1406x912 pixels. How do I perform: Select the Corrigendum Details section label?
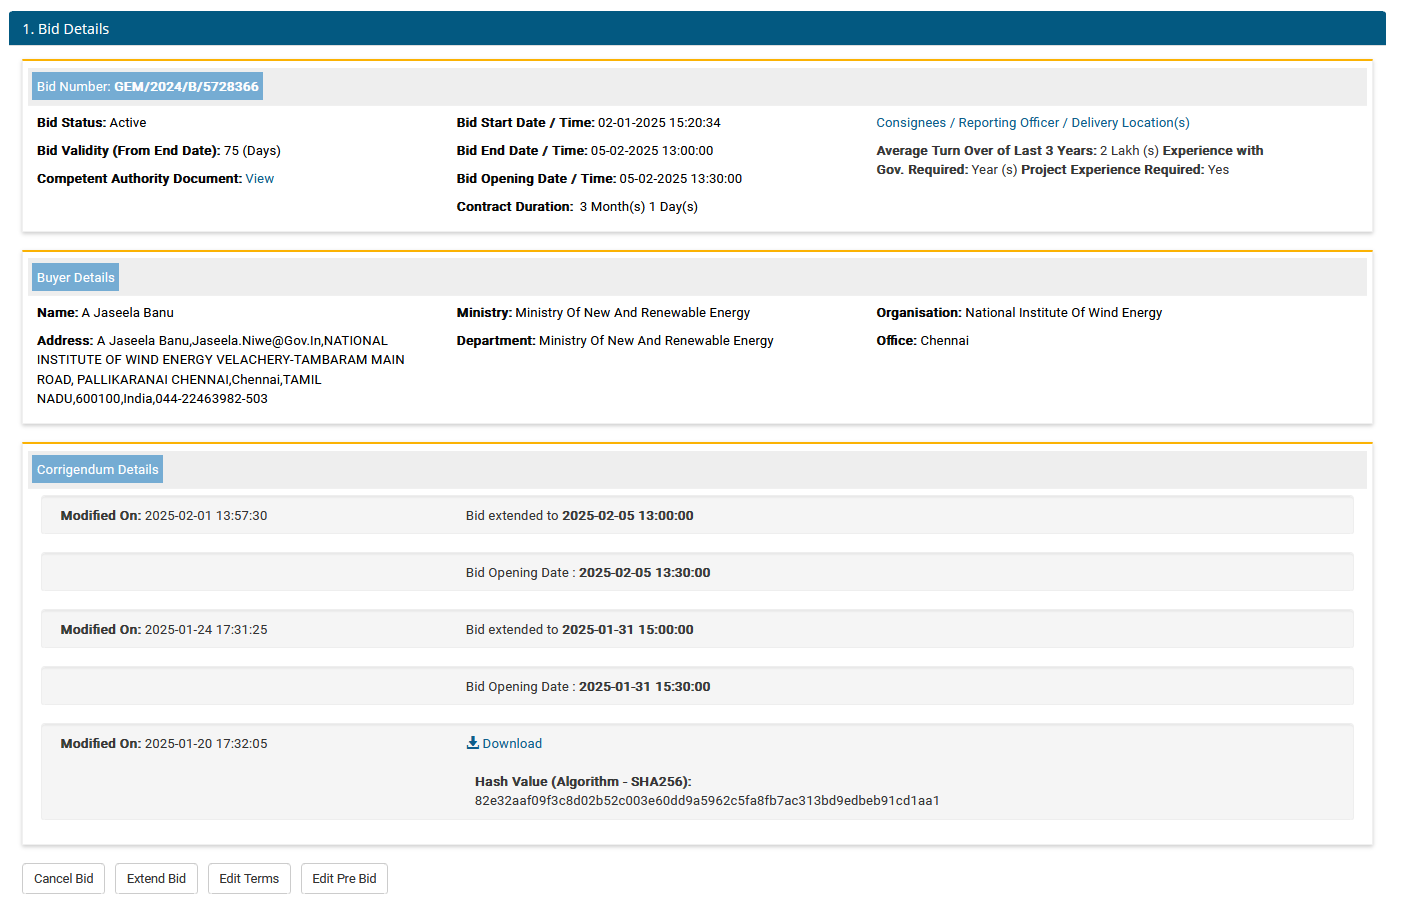tap(98, 470)
